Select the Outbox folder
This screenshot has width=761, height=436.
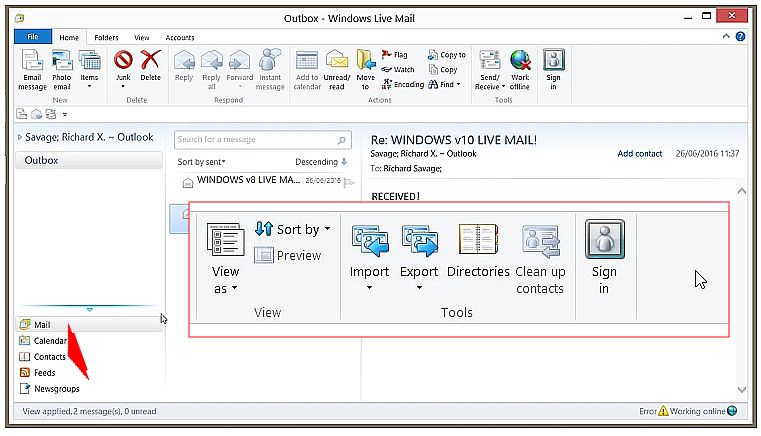pos(89,160)
